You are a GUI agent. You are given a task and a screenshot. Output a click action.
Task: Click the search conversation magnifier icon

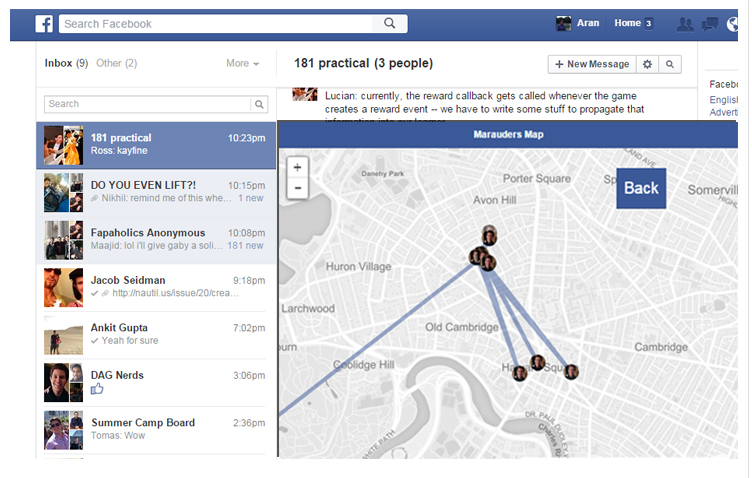[x=670, y=64]
